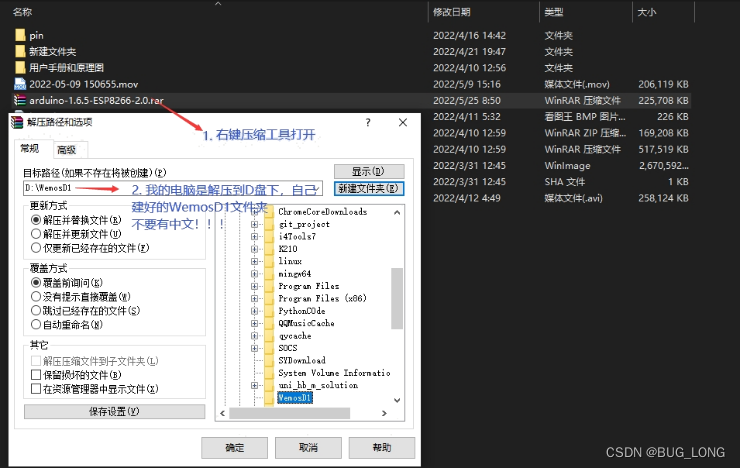Click the folder tree vertical scrollbar thumb
741x469 pixels.
point(397,298)
